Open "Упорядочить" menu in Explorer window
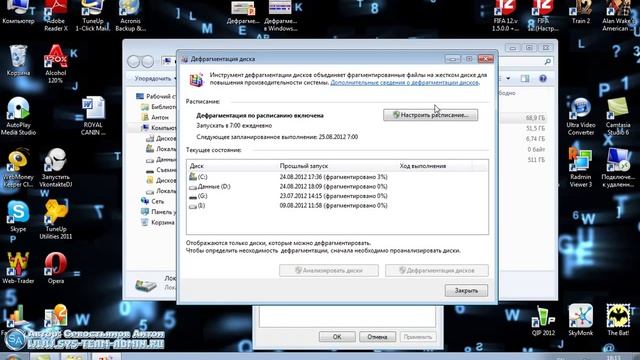This screenshot has height=360, width=640. coord(155,78)
